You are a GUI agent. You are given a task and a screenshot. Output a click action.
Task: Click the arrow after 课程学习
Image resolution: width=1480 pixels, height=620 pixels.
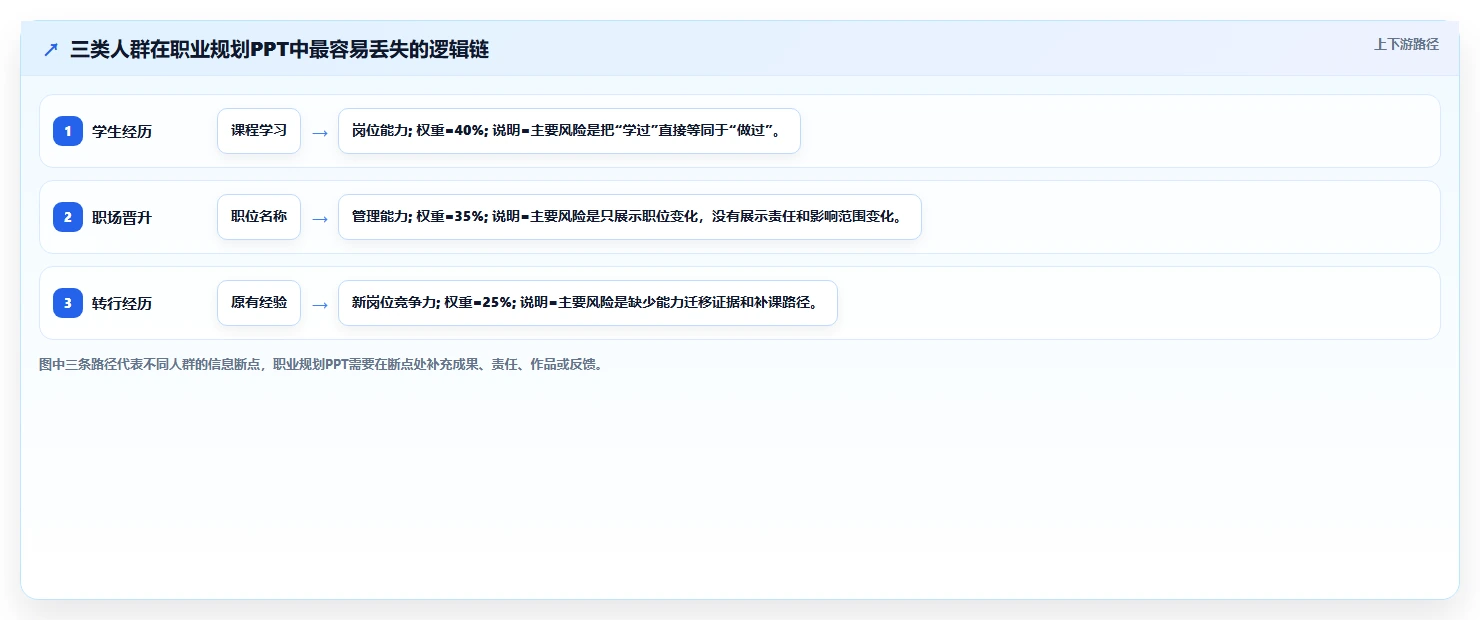(320, 132)
